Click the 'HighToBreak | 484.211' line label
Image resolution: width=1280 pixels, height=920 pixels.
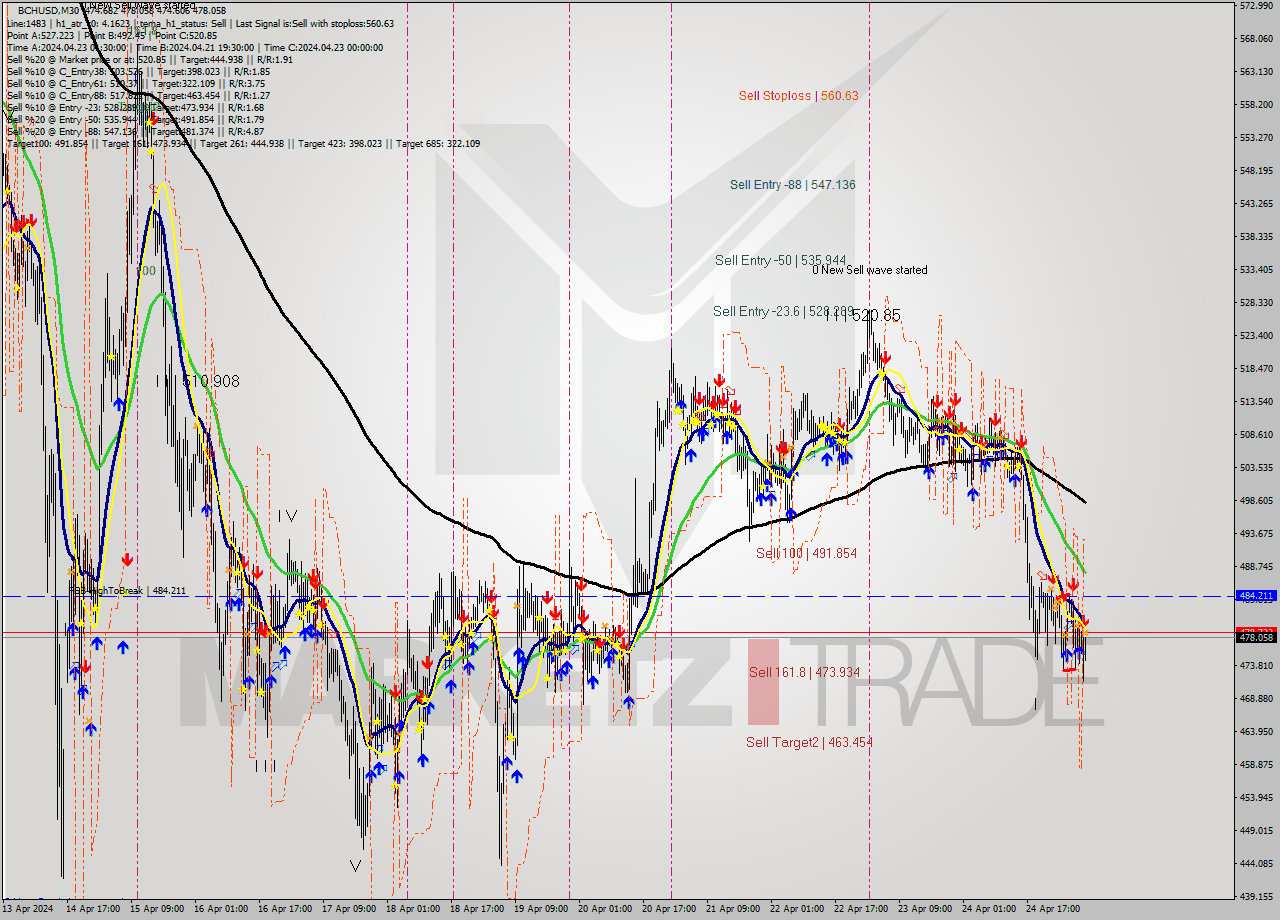tap(127, 591)
